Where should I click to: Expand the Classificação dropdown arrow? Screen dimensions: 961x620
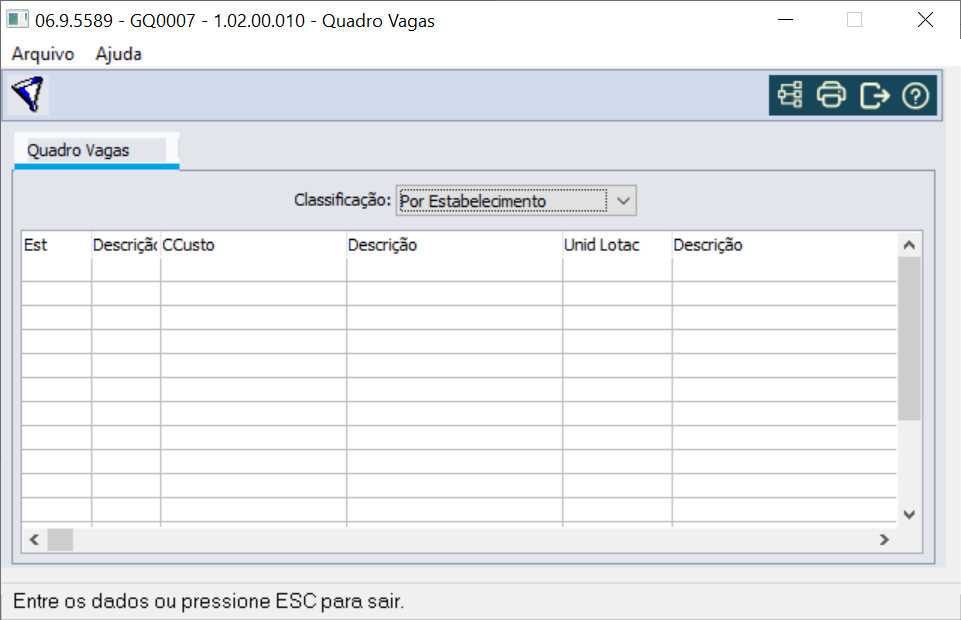(x=623, y=201)
